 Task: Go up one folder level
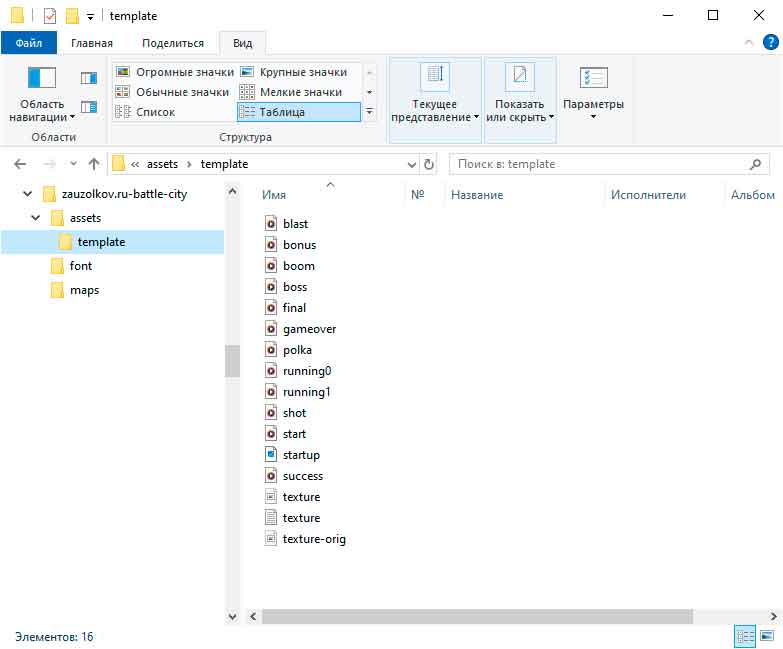[x=94, y=164]
